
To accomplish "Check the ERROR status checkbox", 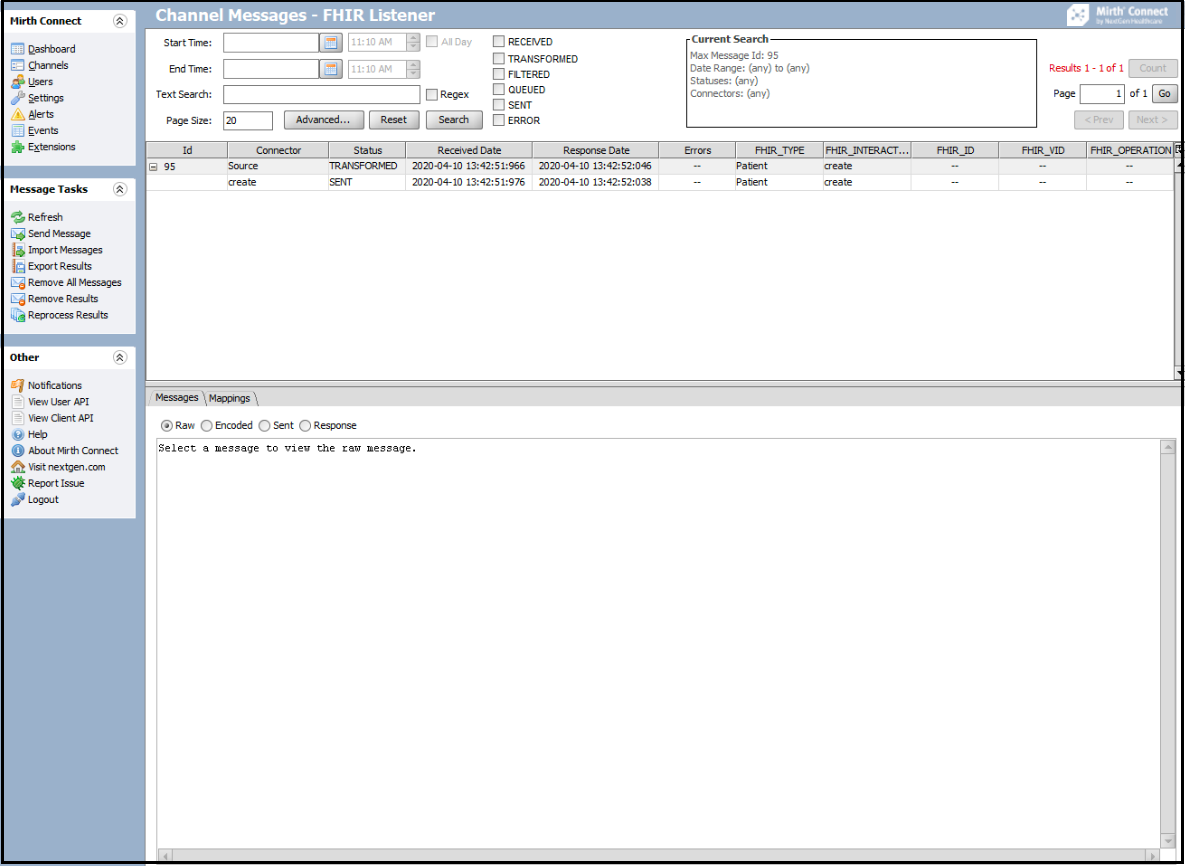I will 499,120.
